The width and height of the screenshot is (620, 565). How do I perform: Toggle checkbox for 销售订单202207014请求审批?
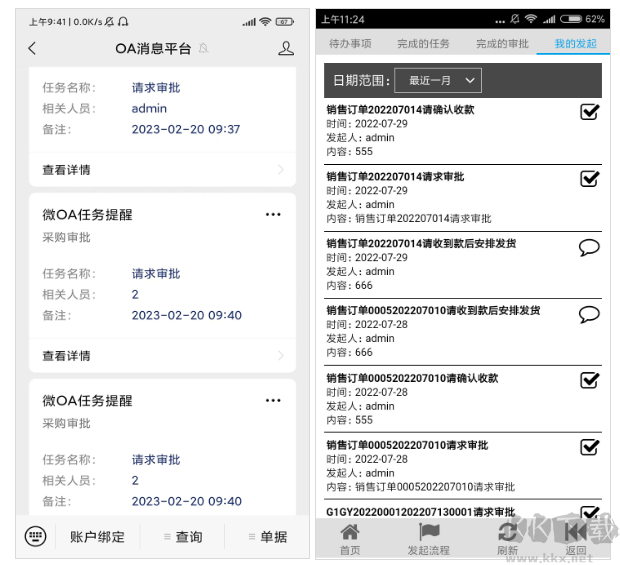point(590,178)
